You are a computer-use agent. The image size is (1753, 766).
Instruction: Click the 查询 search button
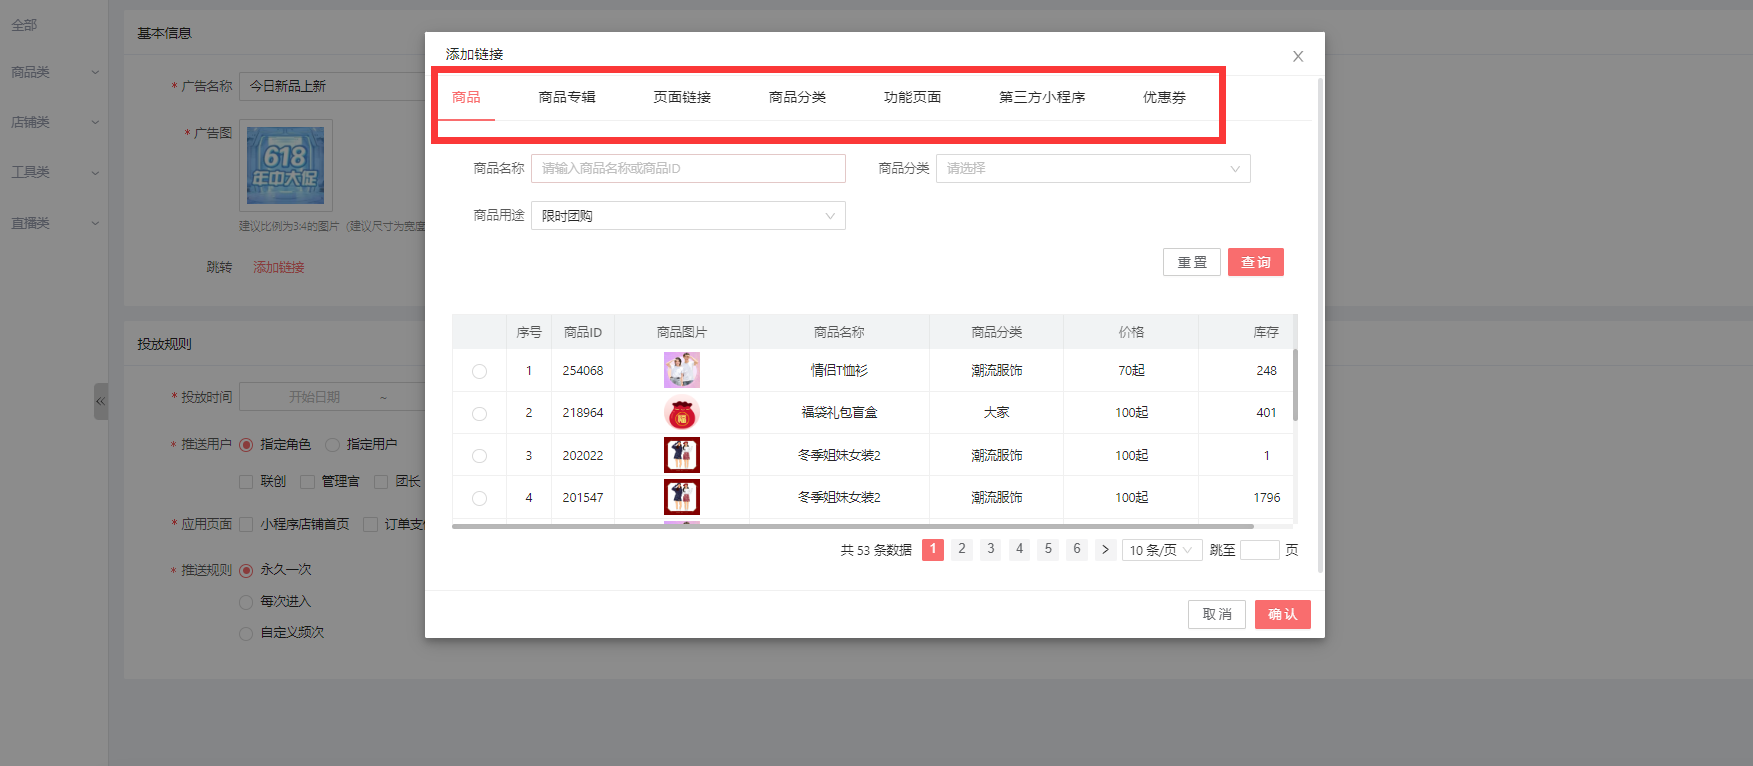[1255, 262]
